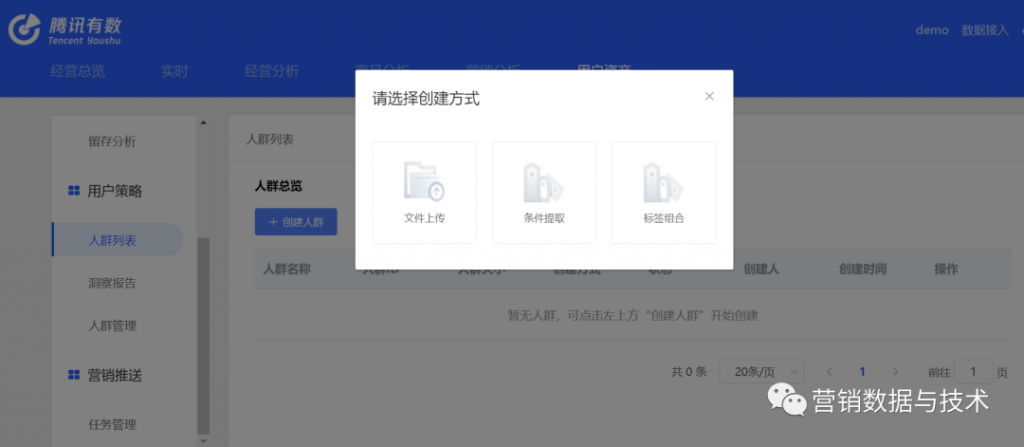Image resolution: width=1024 pixels, height=447 pixels.
Task: Open the 数据接入 link
Action: pos(984,30)
